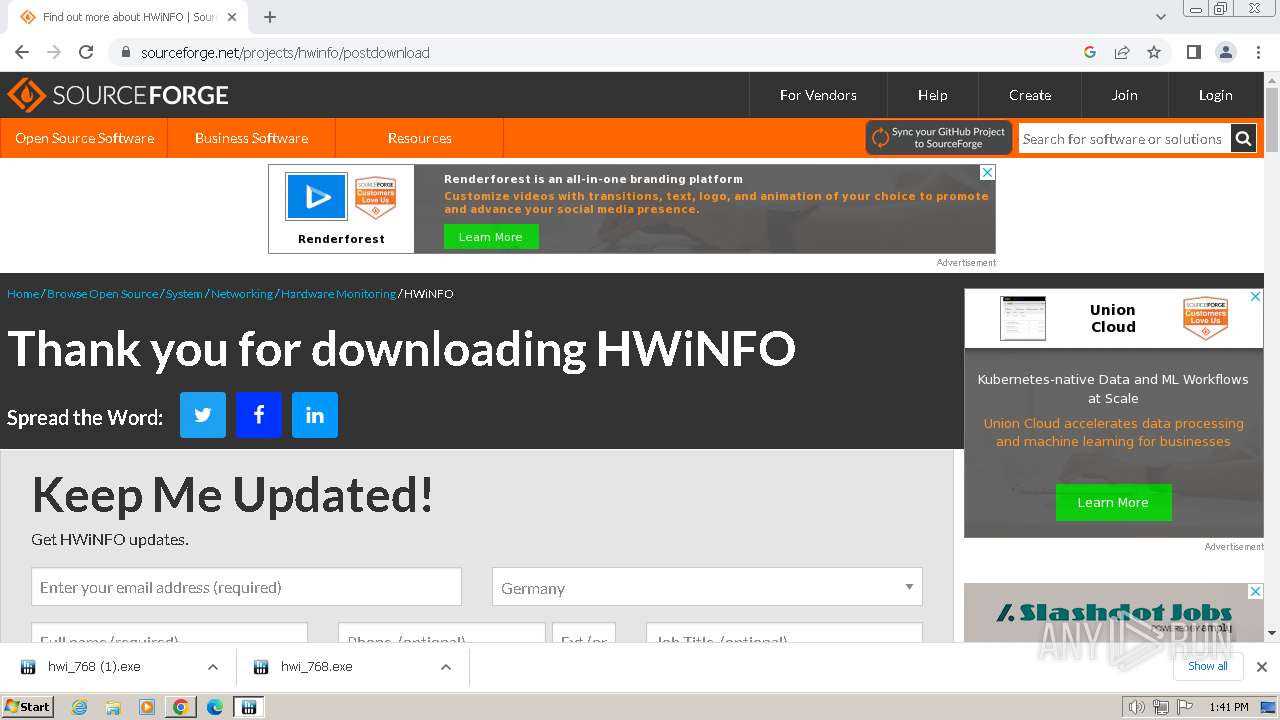Close the Slashdot Jobs ad

coord(1255,592)
